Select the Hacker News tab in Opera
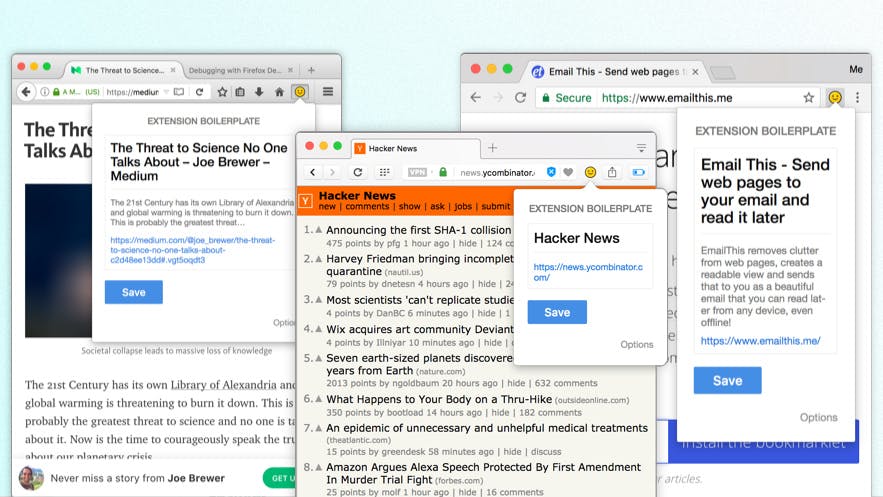The height and width of the screenshot is (497, 883). [417, 149]
